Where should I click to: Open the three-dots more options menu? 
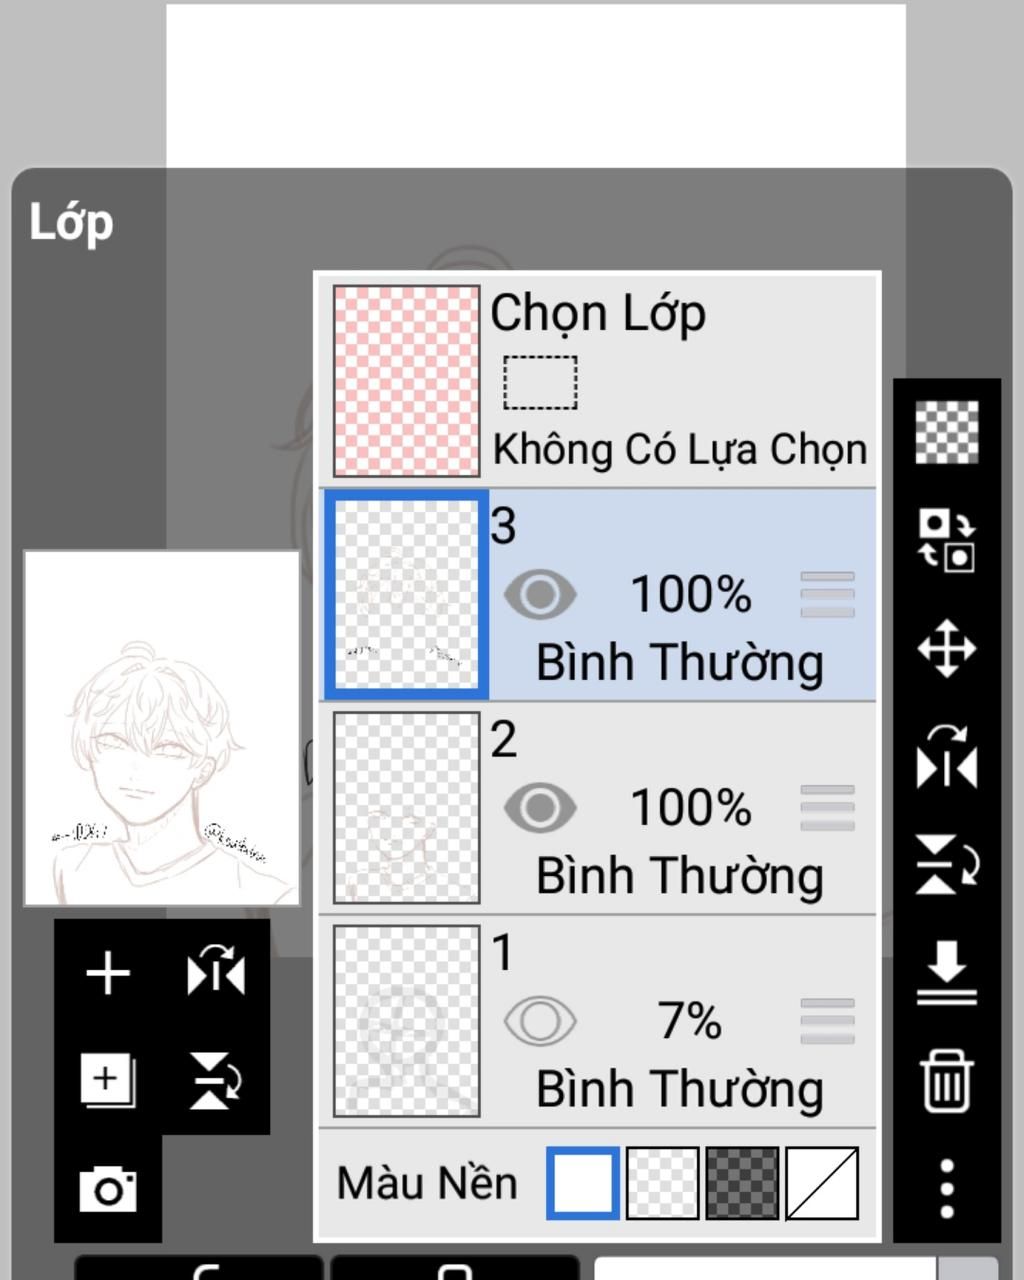click(x=947, y=1189)
